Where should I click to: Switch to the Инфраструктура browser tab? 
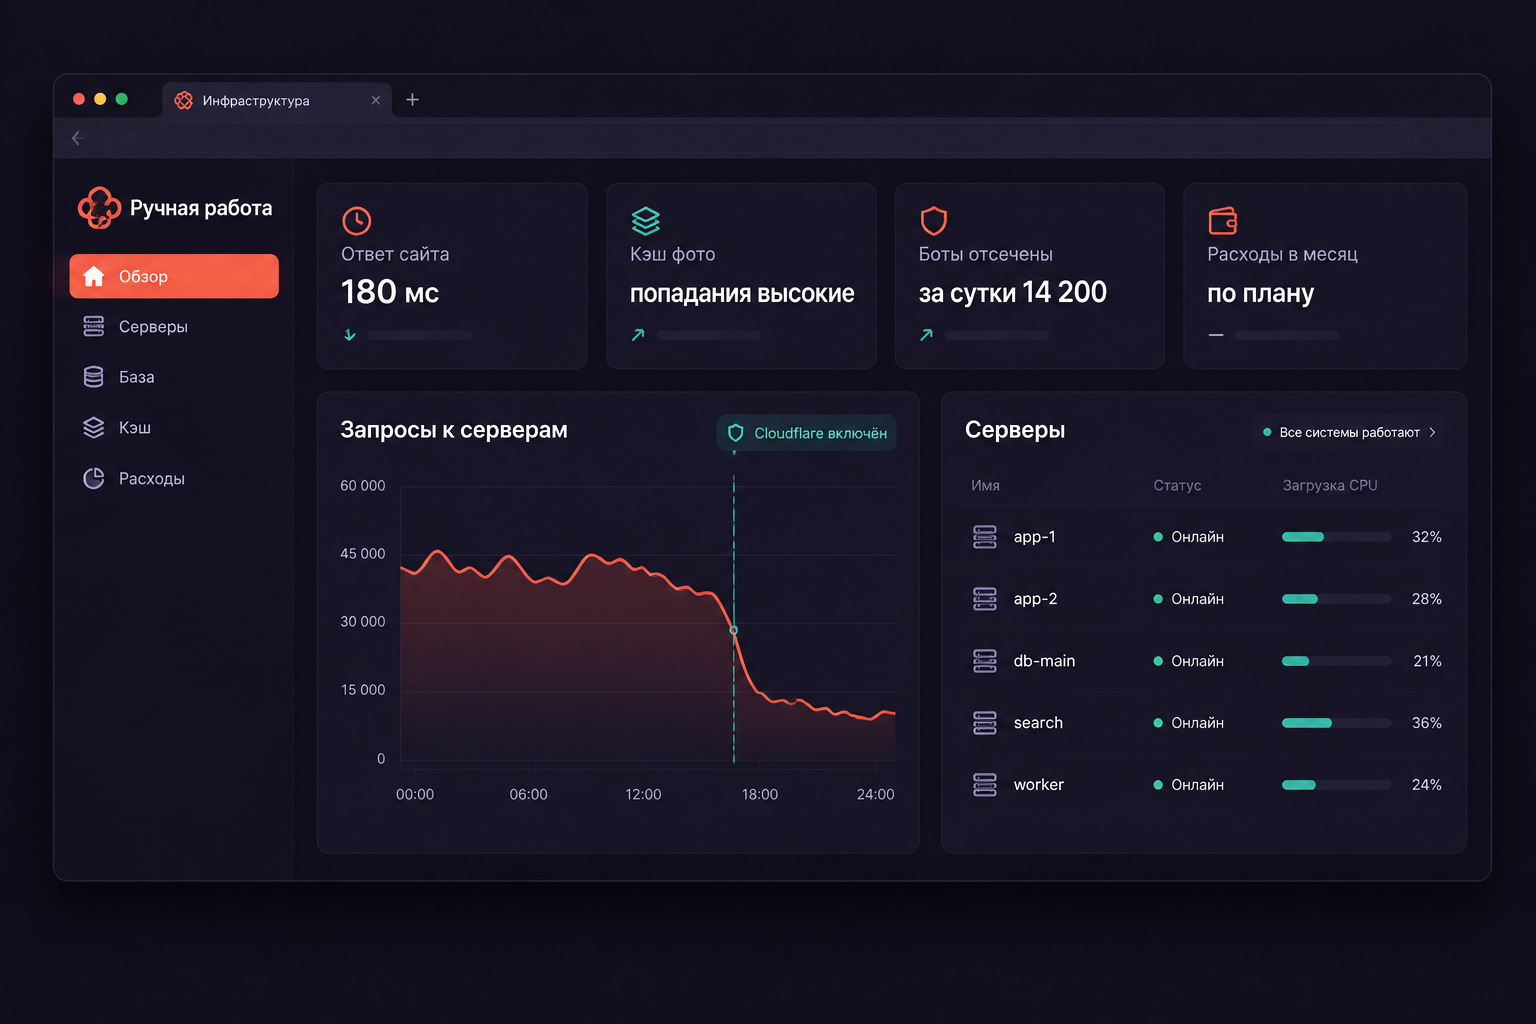277,100
